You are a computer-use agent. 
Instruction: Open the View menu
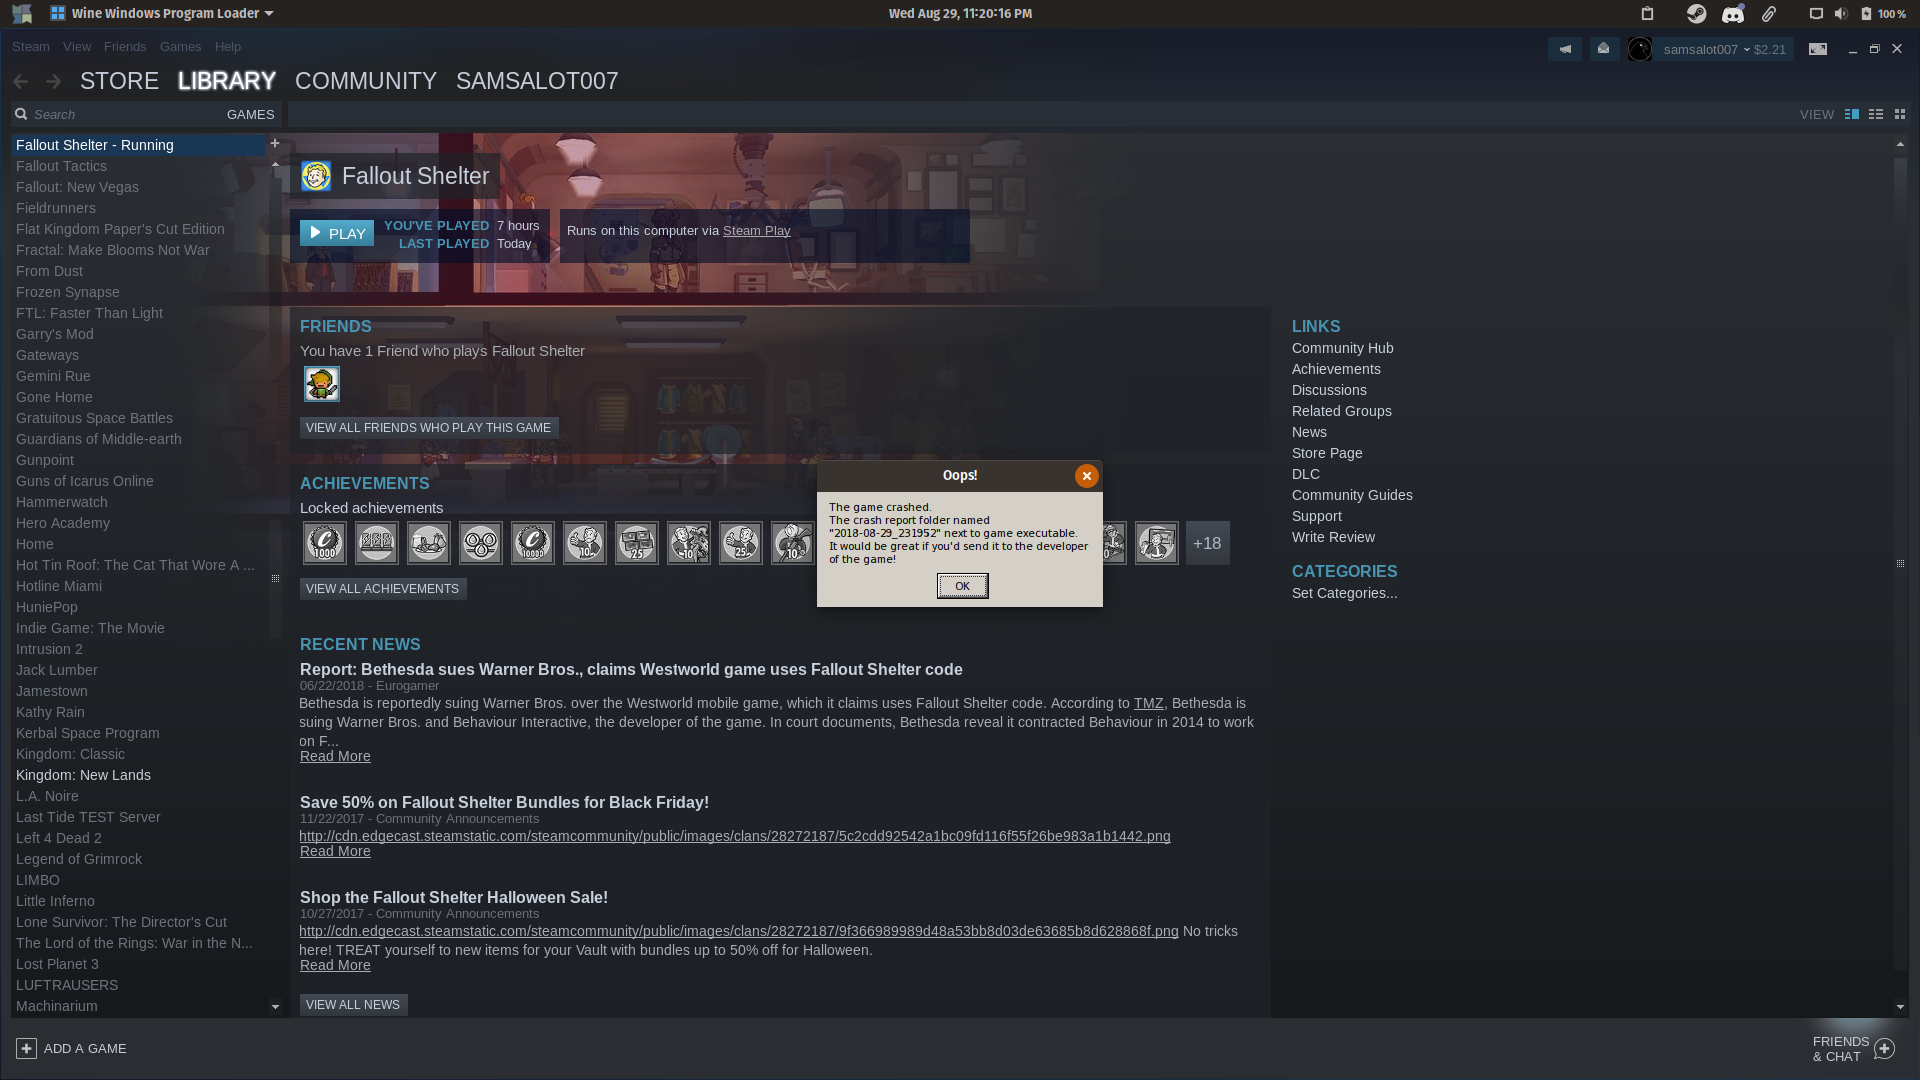[x=77, y=47]
